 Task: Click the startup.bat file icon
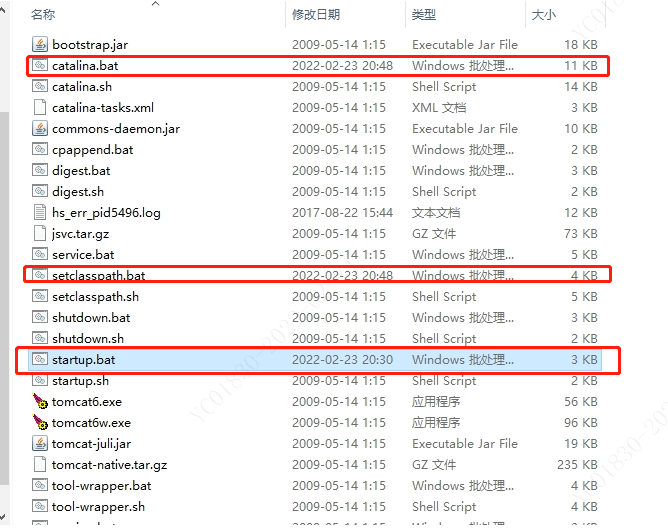pos(40,359)
